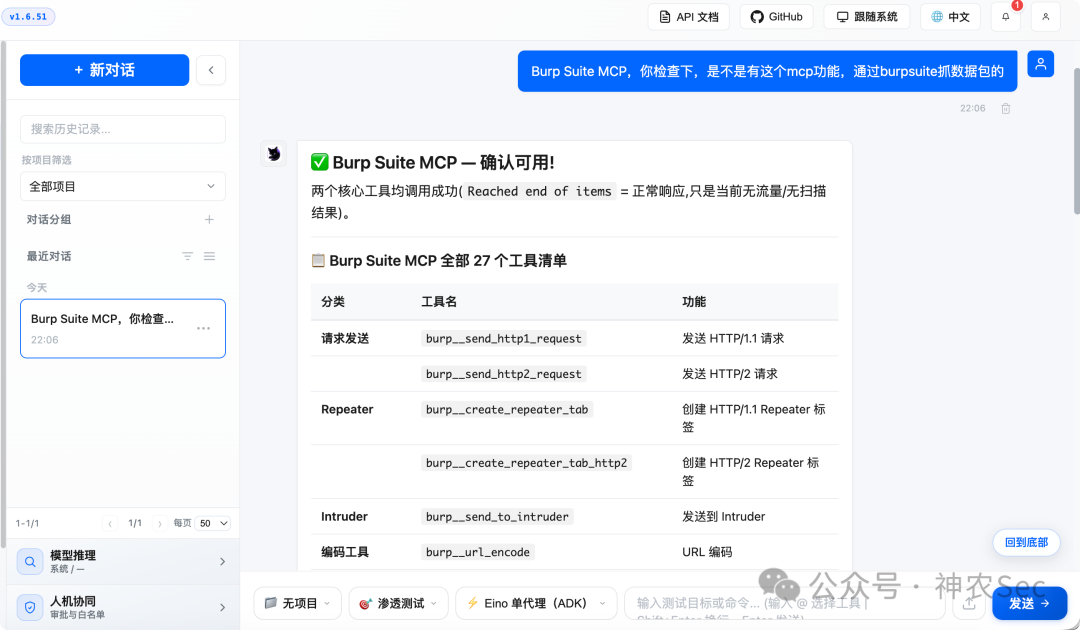Collapse the sidebar with the left chevron button
The height and width of the screenshot is (630, 1080).
click(211, 70)
